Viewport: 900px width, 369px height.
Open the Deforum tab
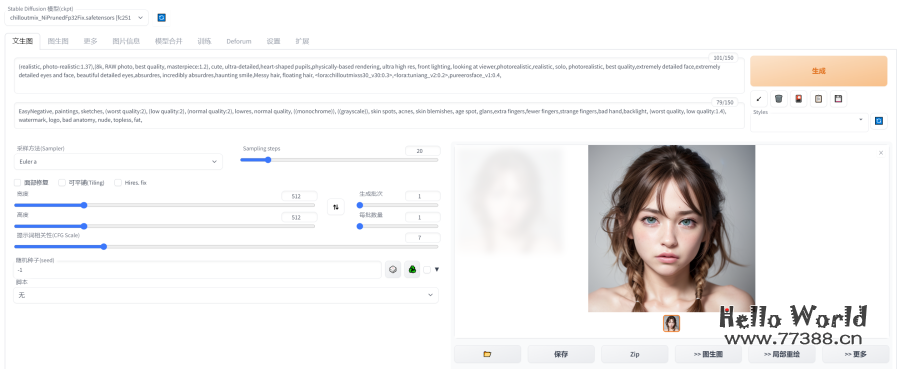239,41
